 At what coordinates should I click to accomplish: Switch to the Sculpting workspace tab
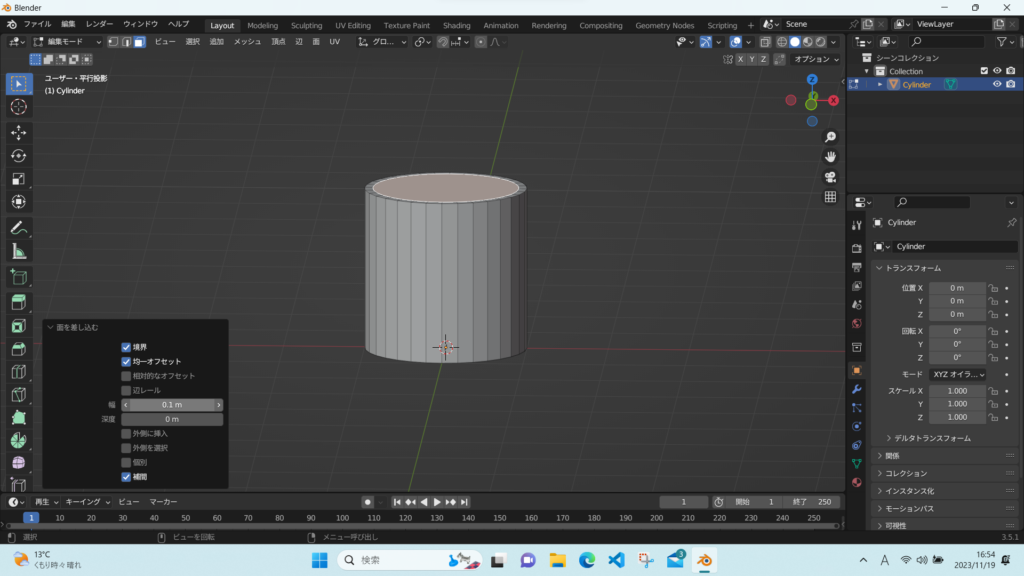tap(306, 25)
